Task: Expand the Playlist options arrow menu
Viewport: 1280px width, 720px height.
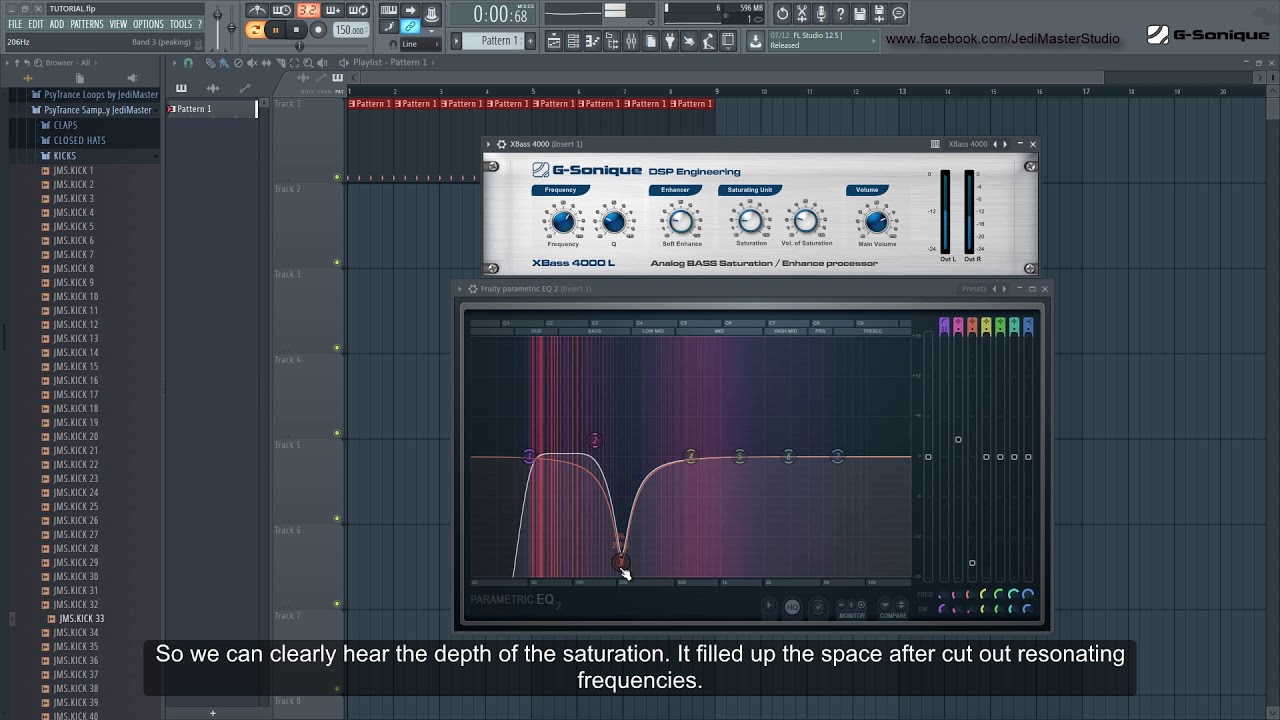Action: pos(174,62)
